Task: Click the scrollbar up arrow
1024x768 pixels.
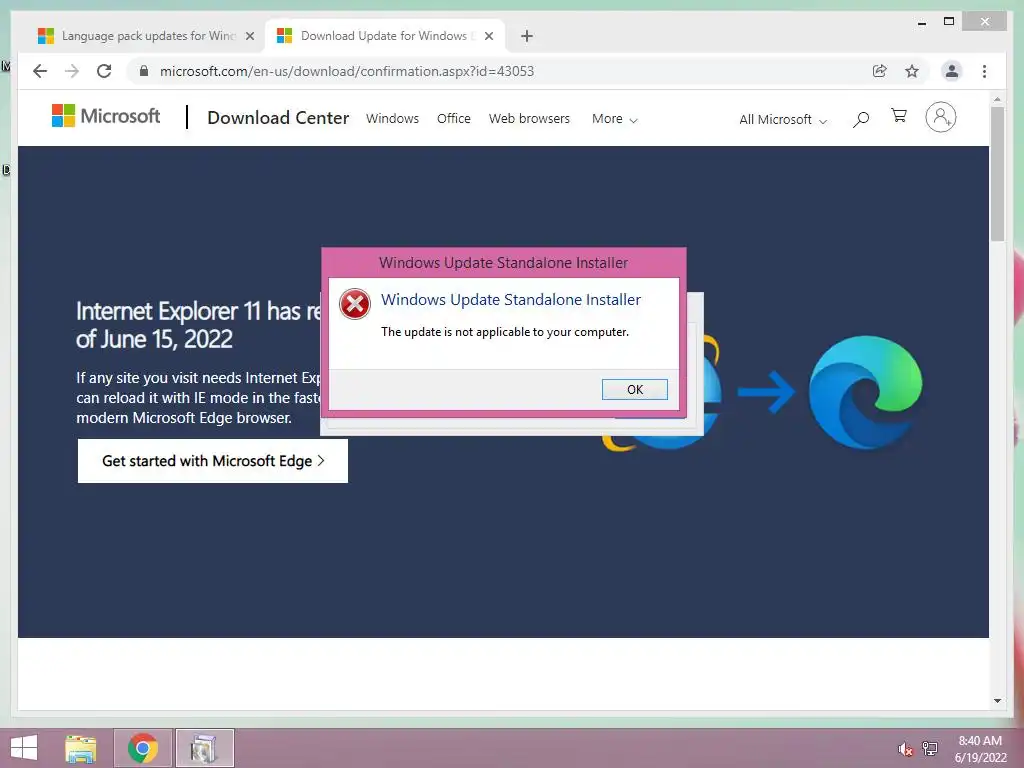Action: 997,100
